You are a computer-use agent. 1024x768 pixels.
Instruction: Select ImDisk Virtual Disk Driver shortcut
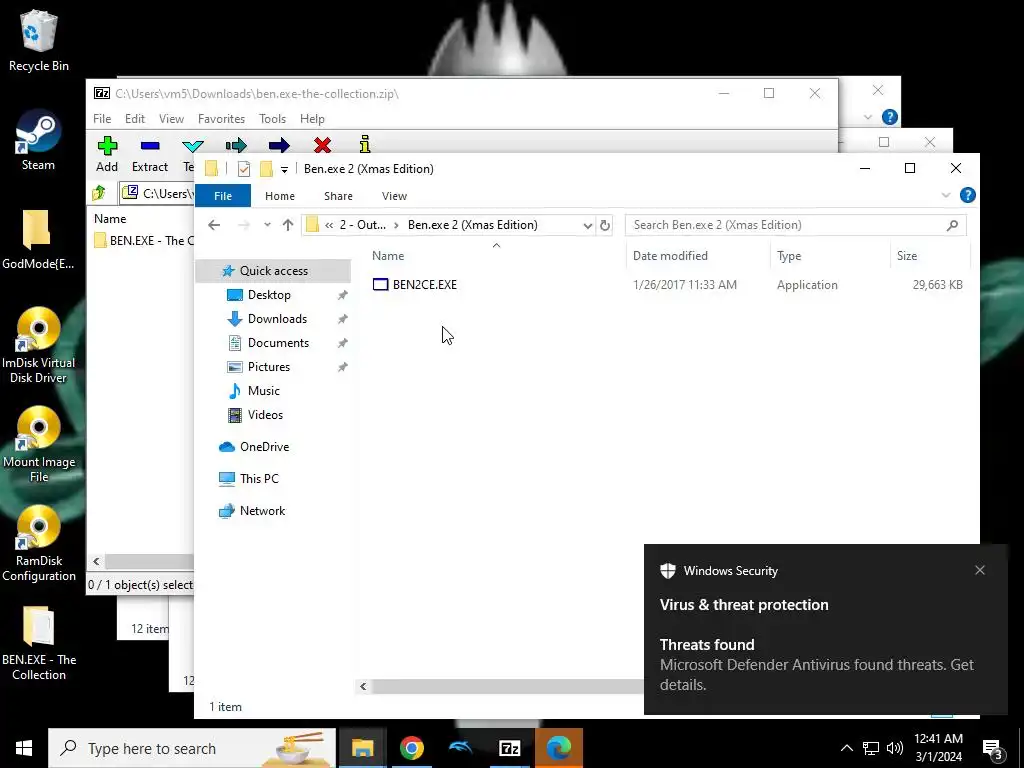pos(39,345)
